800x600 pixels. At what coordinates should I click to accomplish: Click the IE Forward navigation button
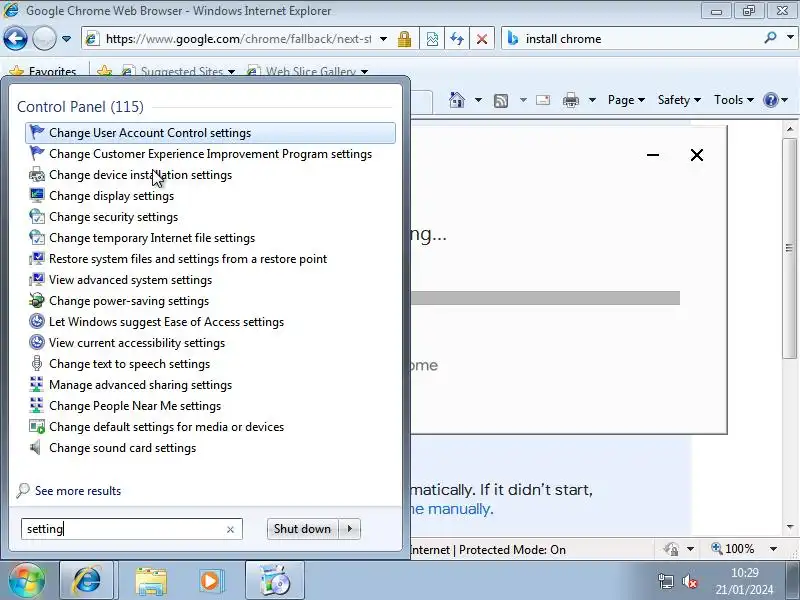[x=44, y=38]
